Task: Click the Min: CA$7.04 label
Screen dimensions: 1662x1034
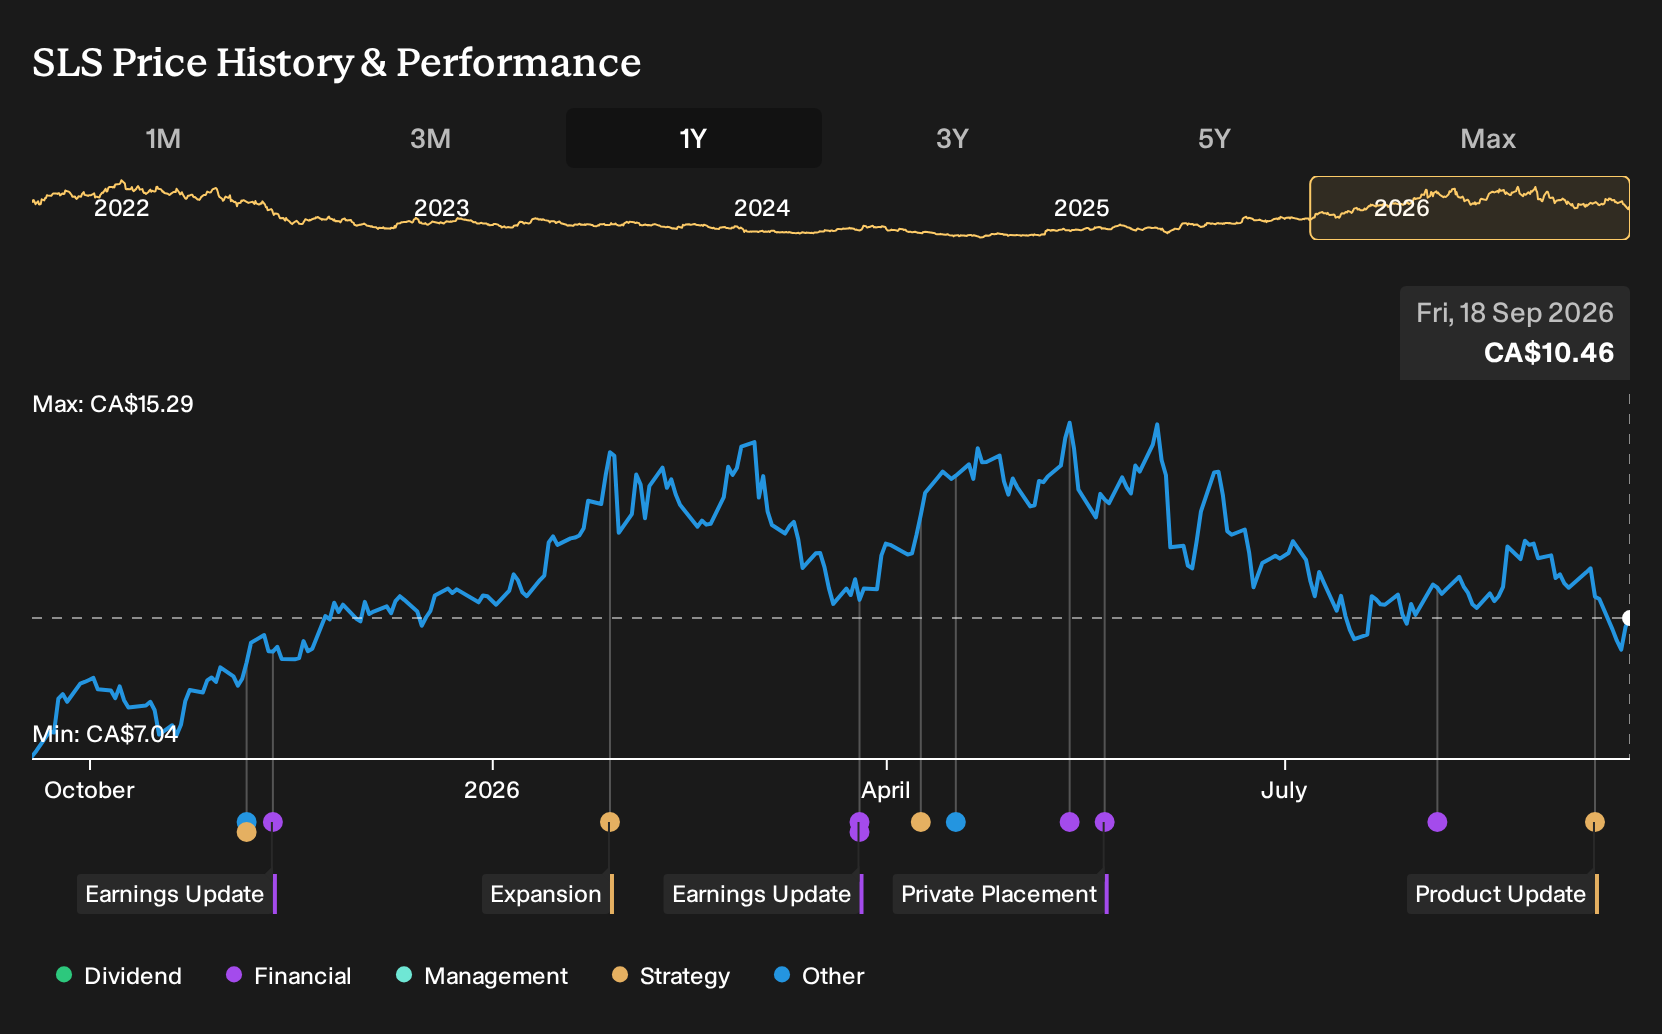Action: point(105,734)
